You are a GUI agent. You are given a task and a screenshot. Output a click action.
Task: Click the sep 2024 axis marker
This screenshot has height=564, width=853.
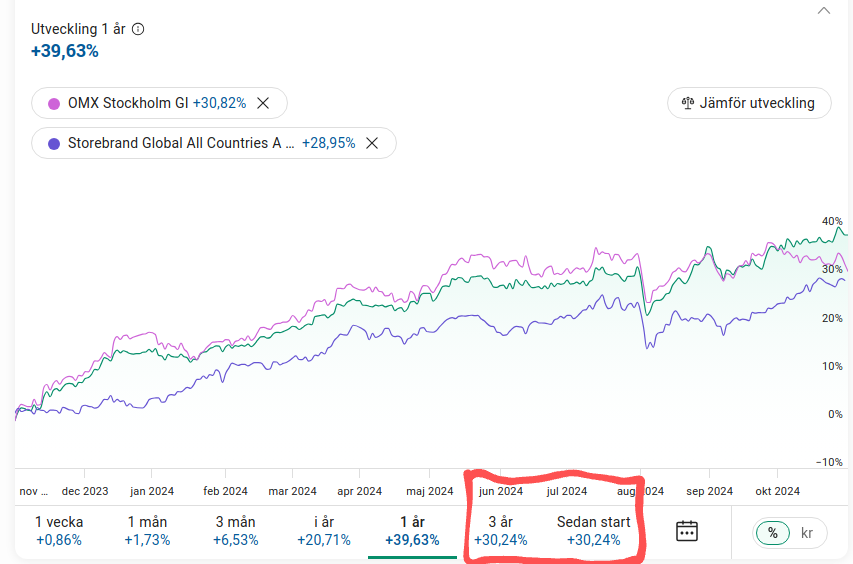(709, 491)
